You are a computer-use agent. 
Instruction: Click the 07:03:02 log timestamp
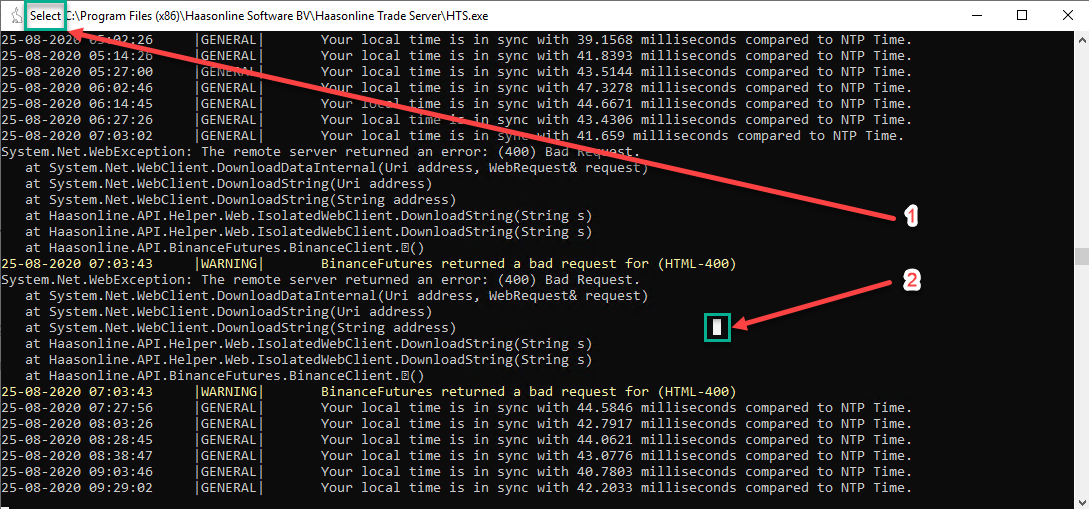click(122, 135)
